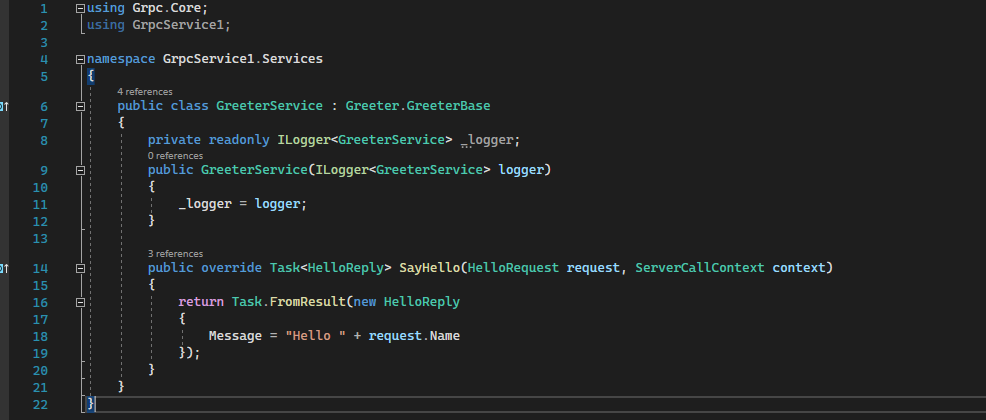Viewport: 986px width, 420px height.
Task: Collapse the return Task.FromResult statement block
Action: point(80,302)
